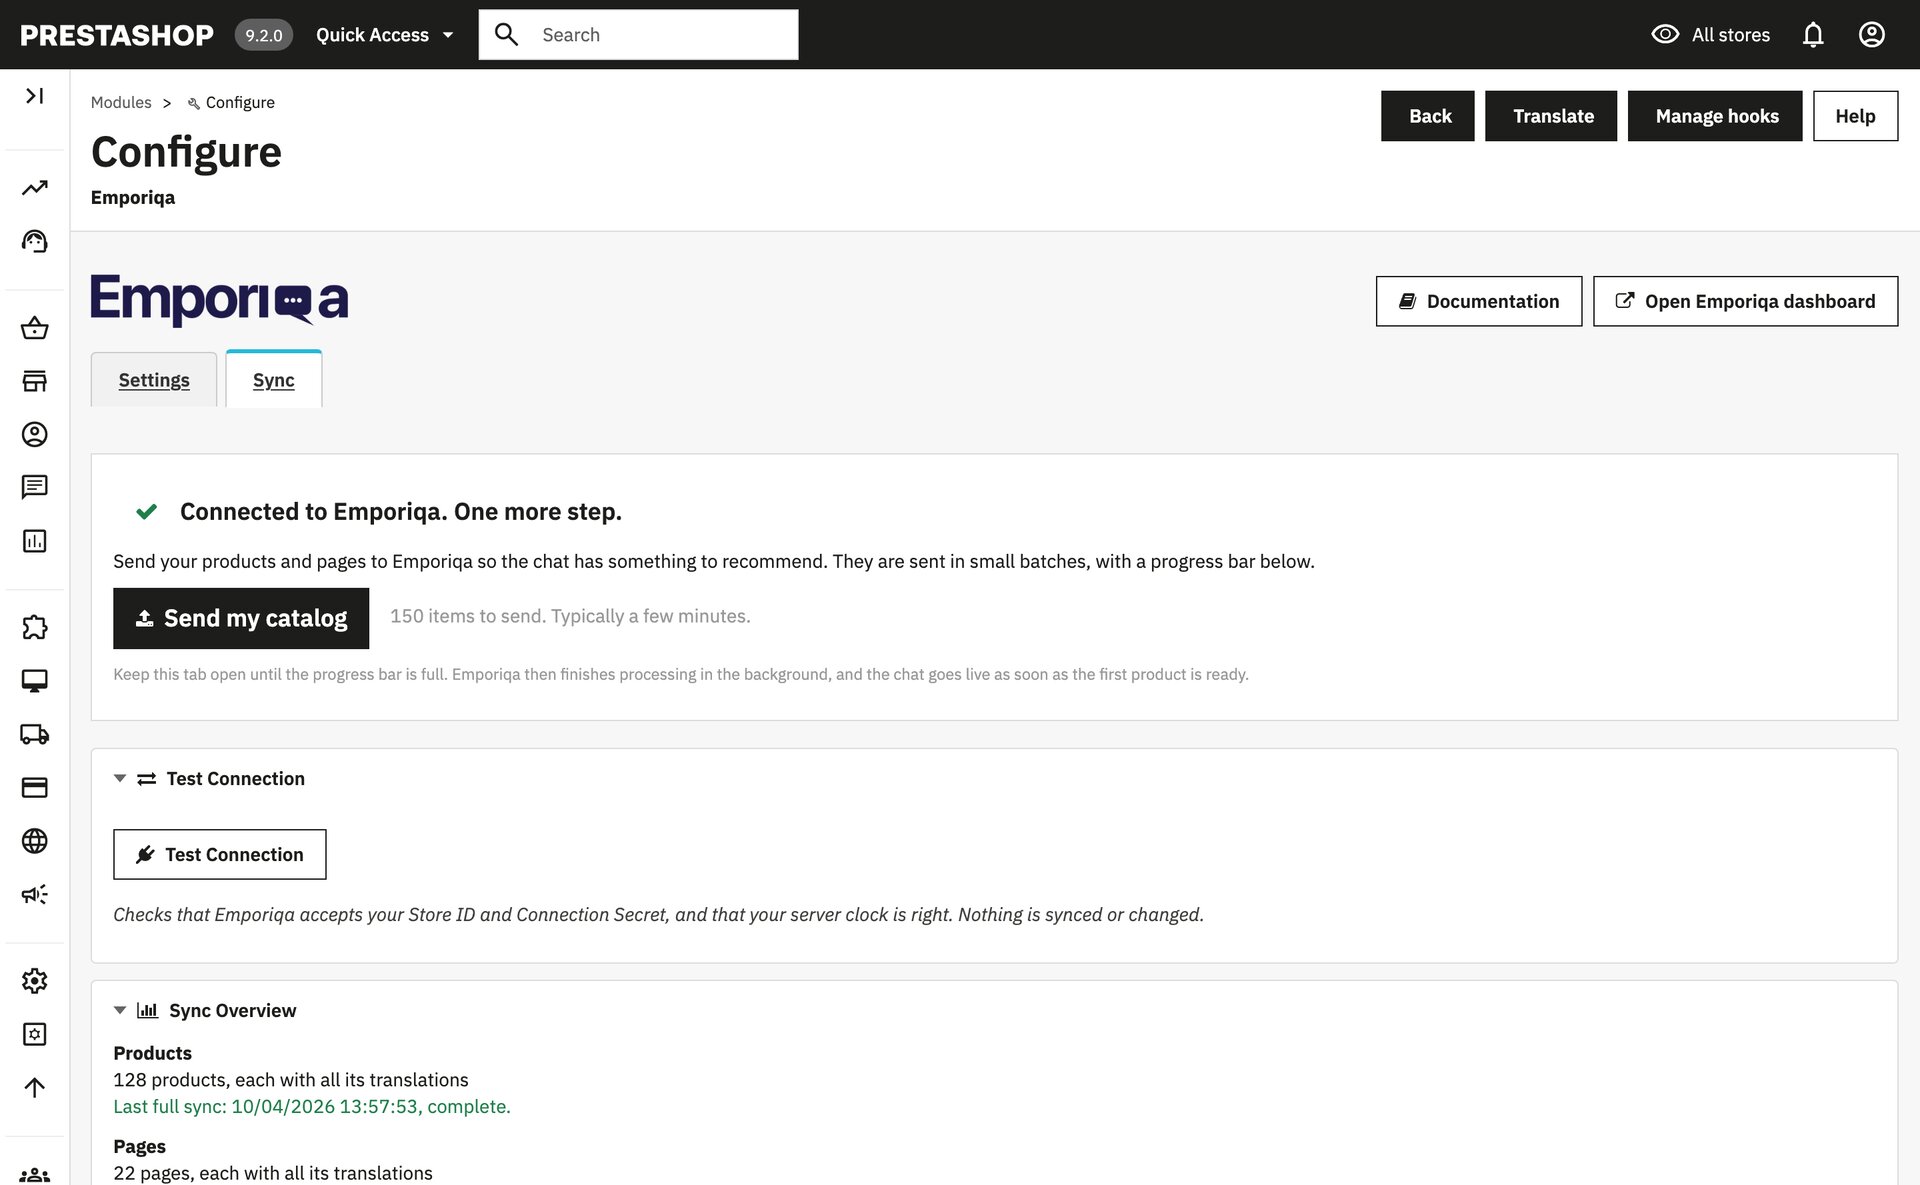Click the Translate button

[1551, 116]
